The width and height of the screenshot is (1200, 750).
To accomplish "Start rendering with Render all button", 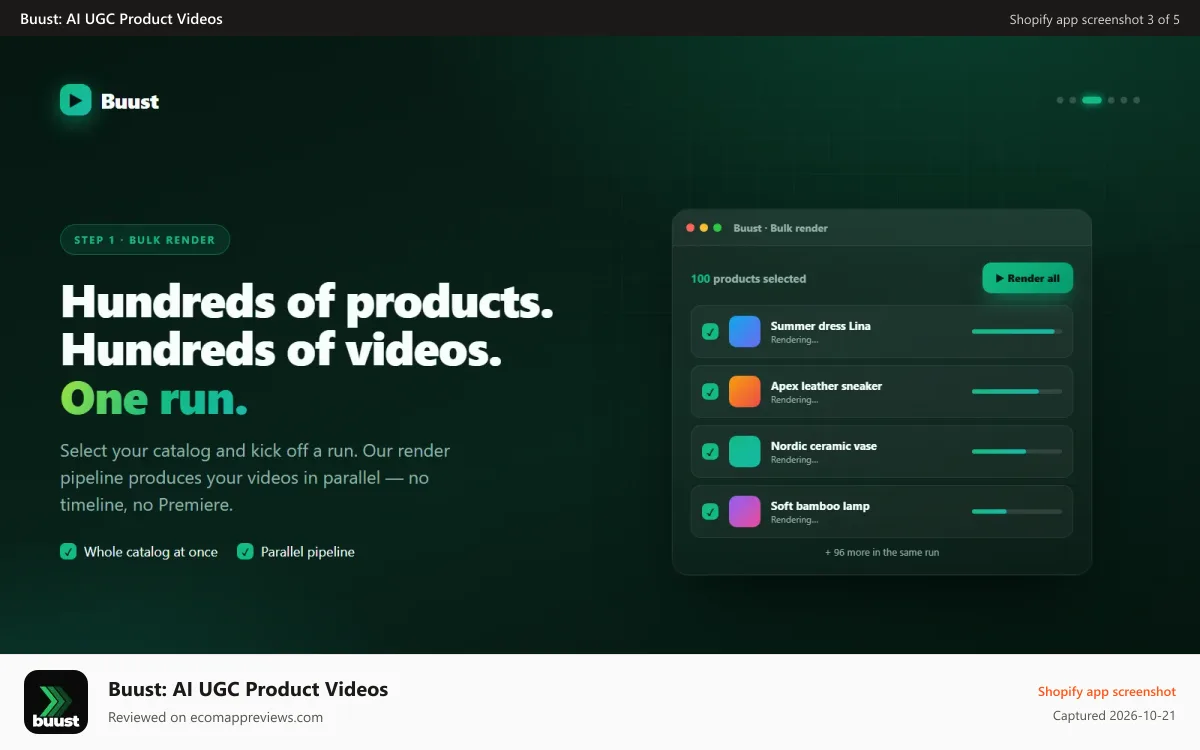I will 1027,278.
